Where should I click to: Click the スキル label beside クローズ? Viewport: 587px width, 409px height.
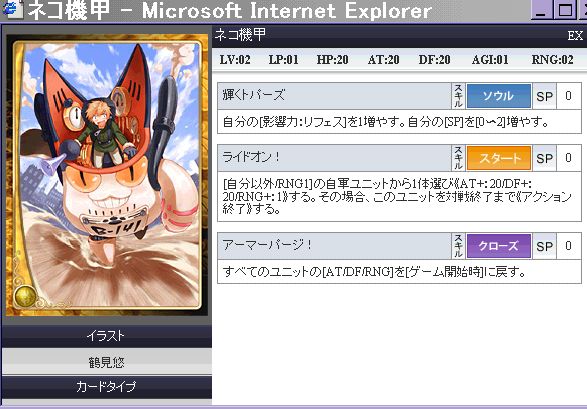(x=459, y=246)
